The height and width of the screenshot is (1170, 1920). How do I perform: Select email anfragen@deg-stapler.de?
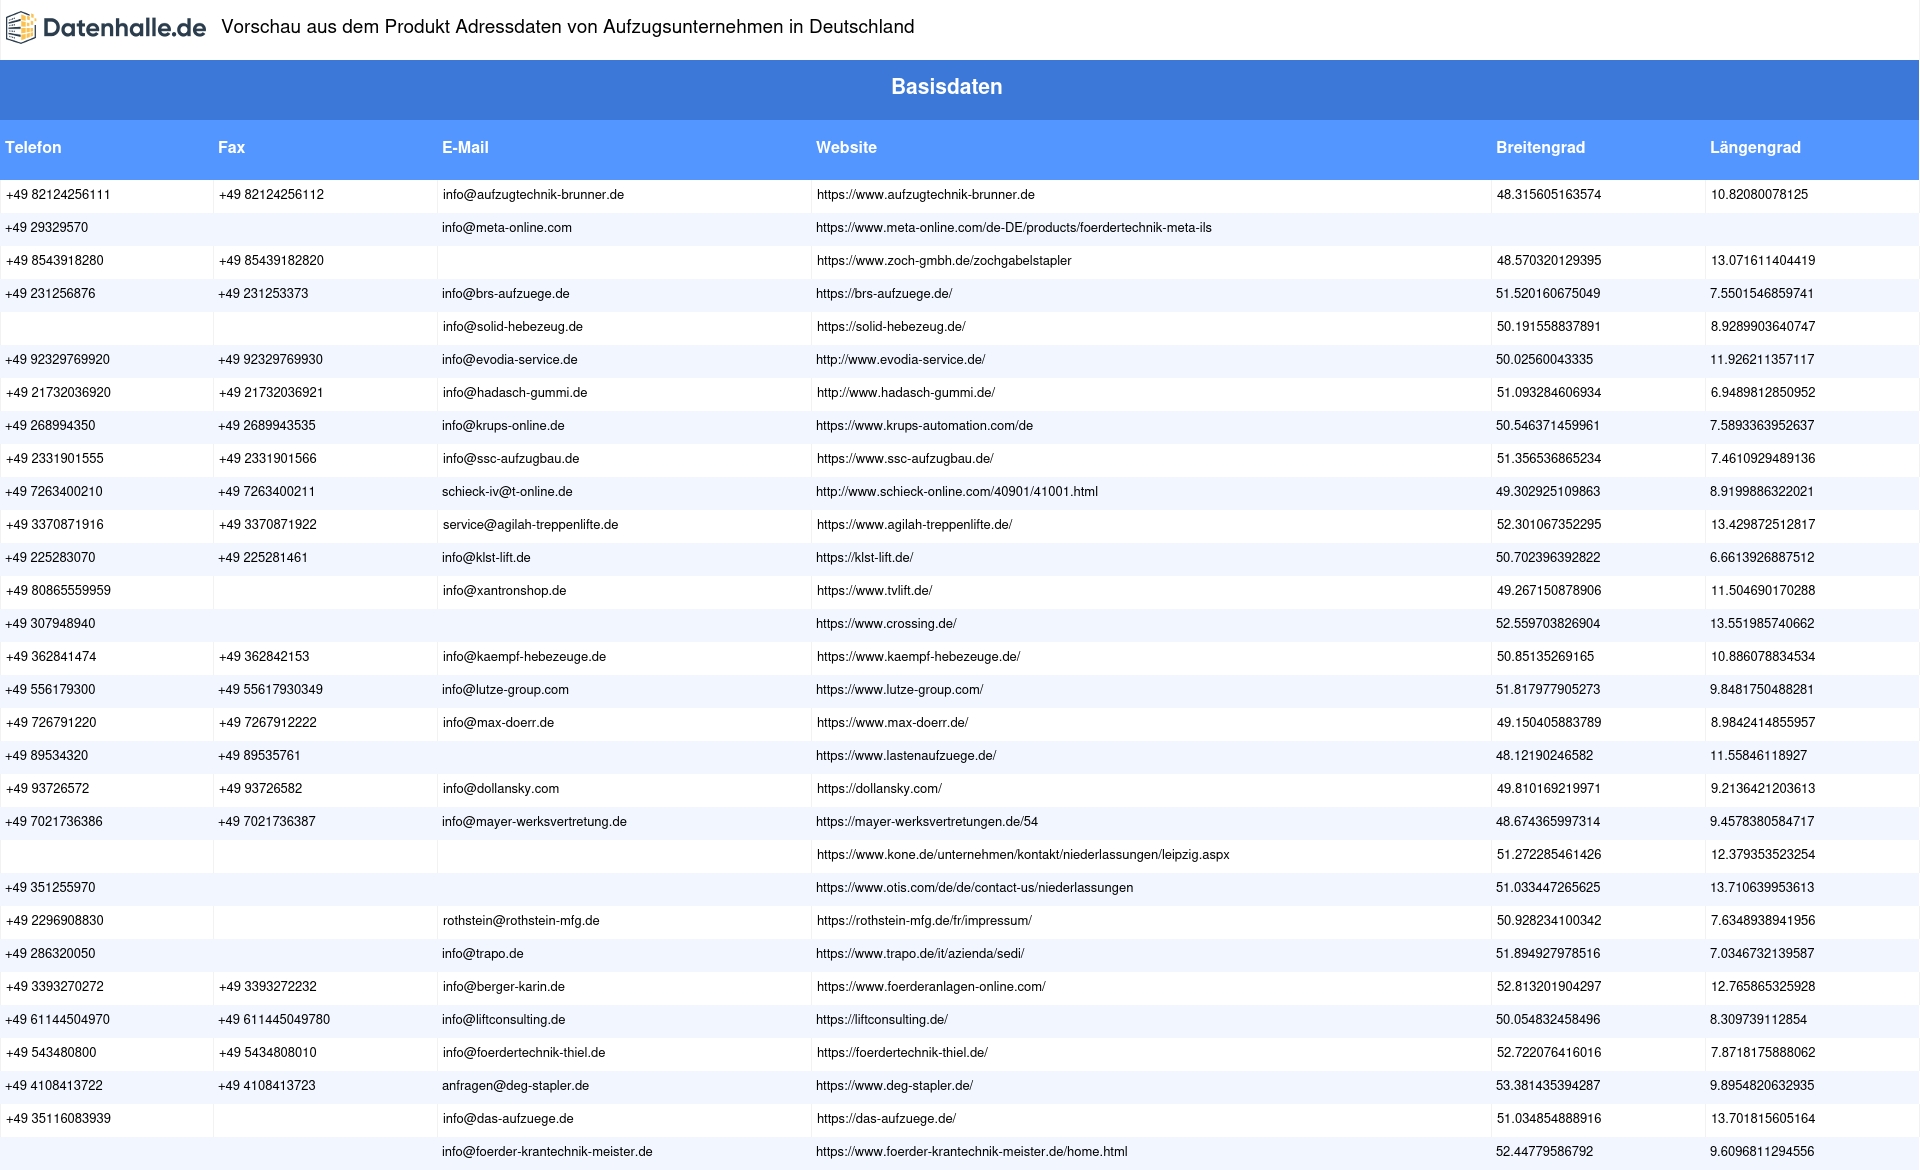pyautogui.click(x=515, y=1086)
